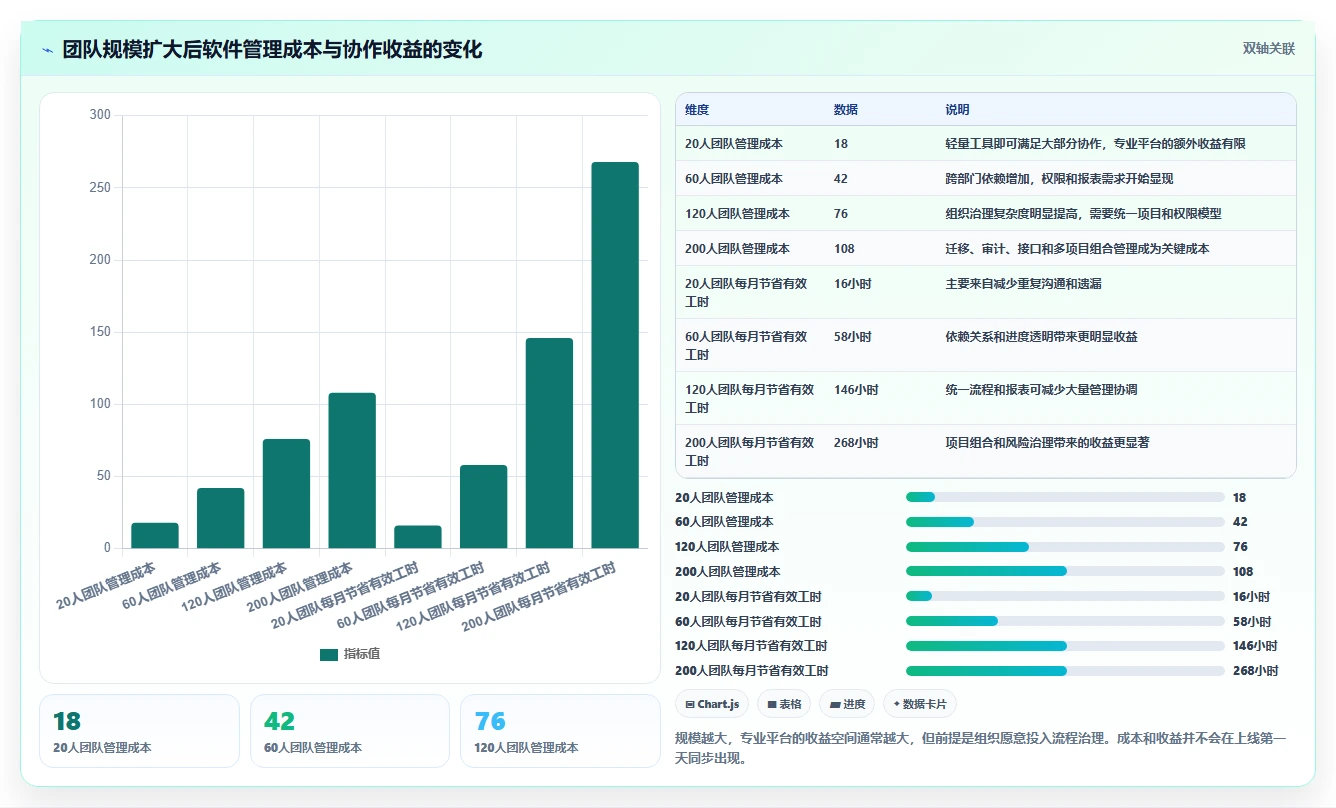The height and width of the screenshot is (808, 1336).
Task: Toggle the 指标值 legend color box
Action: [329, 654]
